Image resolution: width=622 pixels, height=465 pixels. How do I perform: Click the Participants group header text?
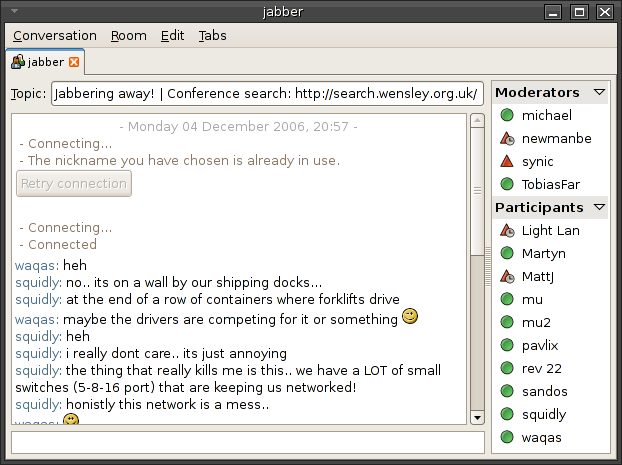[x=539, y=208]
